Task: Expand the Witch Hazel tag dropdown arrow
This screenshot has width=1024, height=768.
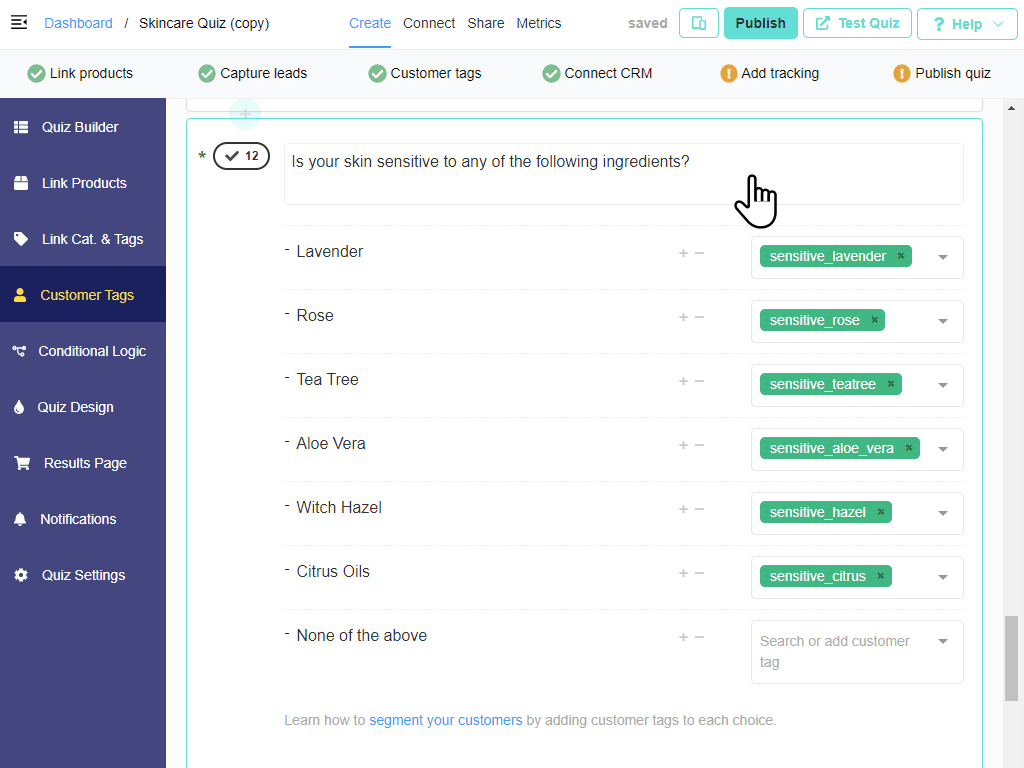Action: coord(943,513)
